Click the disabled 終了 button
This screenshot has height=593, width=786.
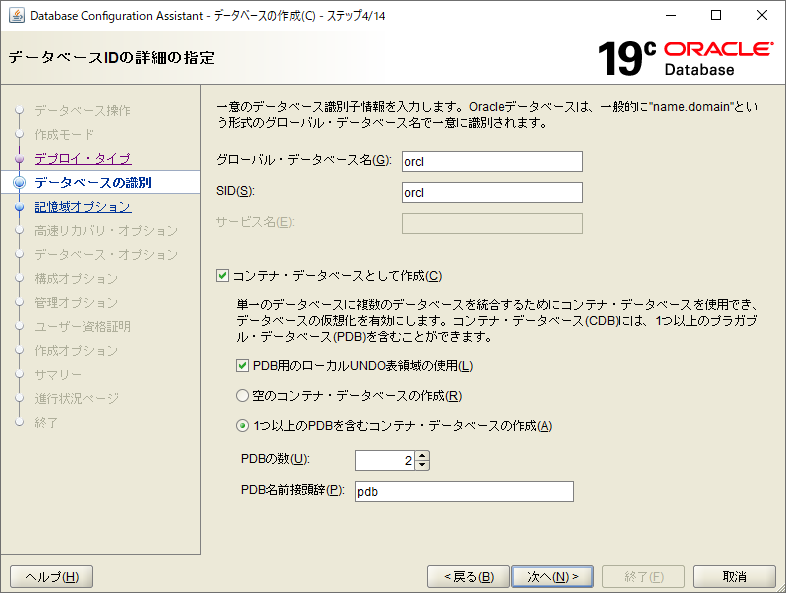644,576
